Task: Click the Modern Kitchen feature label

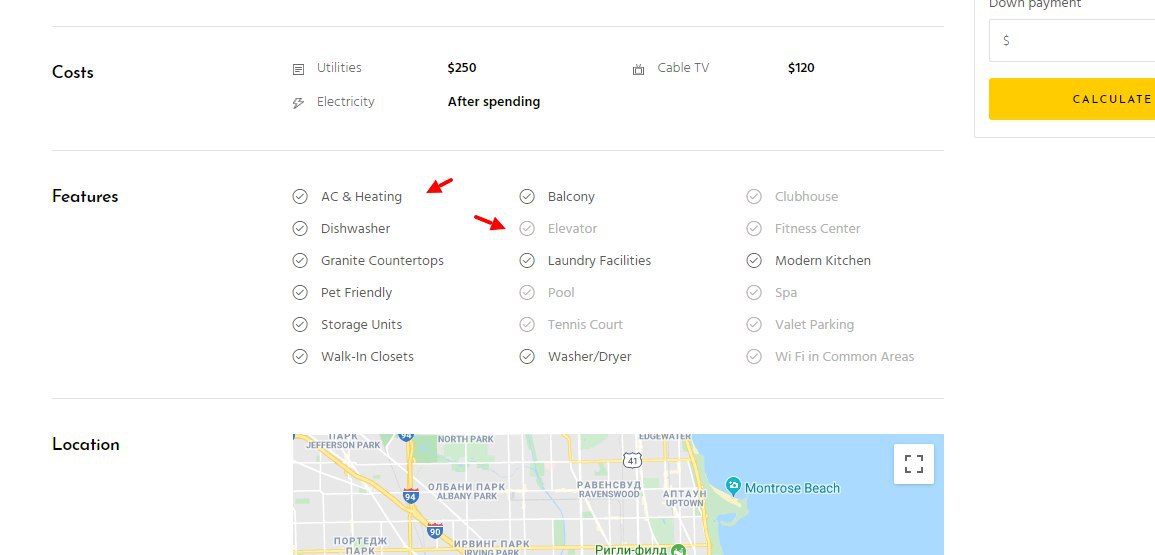Action: (x=822, y=261)
